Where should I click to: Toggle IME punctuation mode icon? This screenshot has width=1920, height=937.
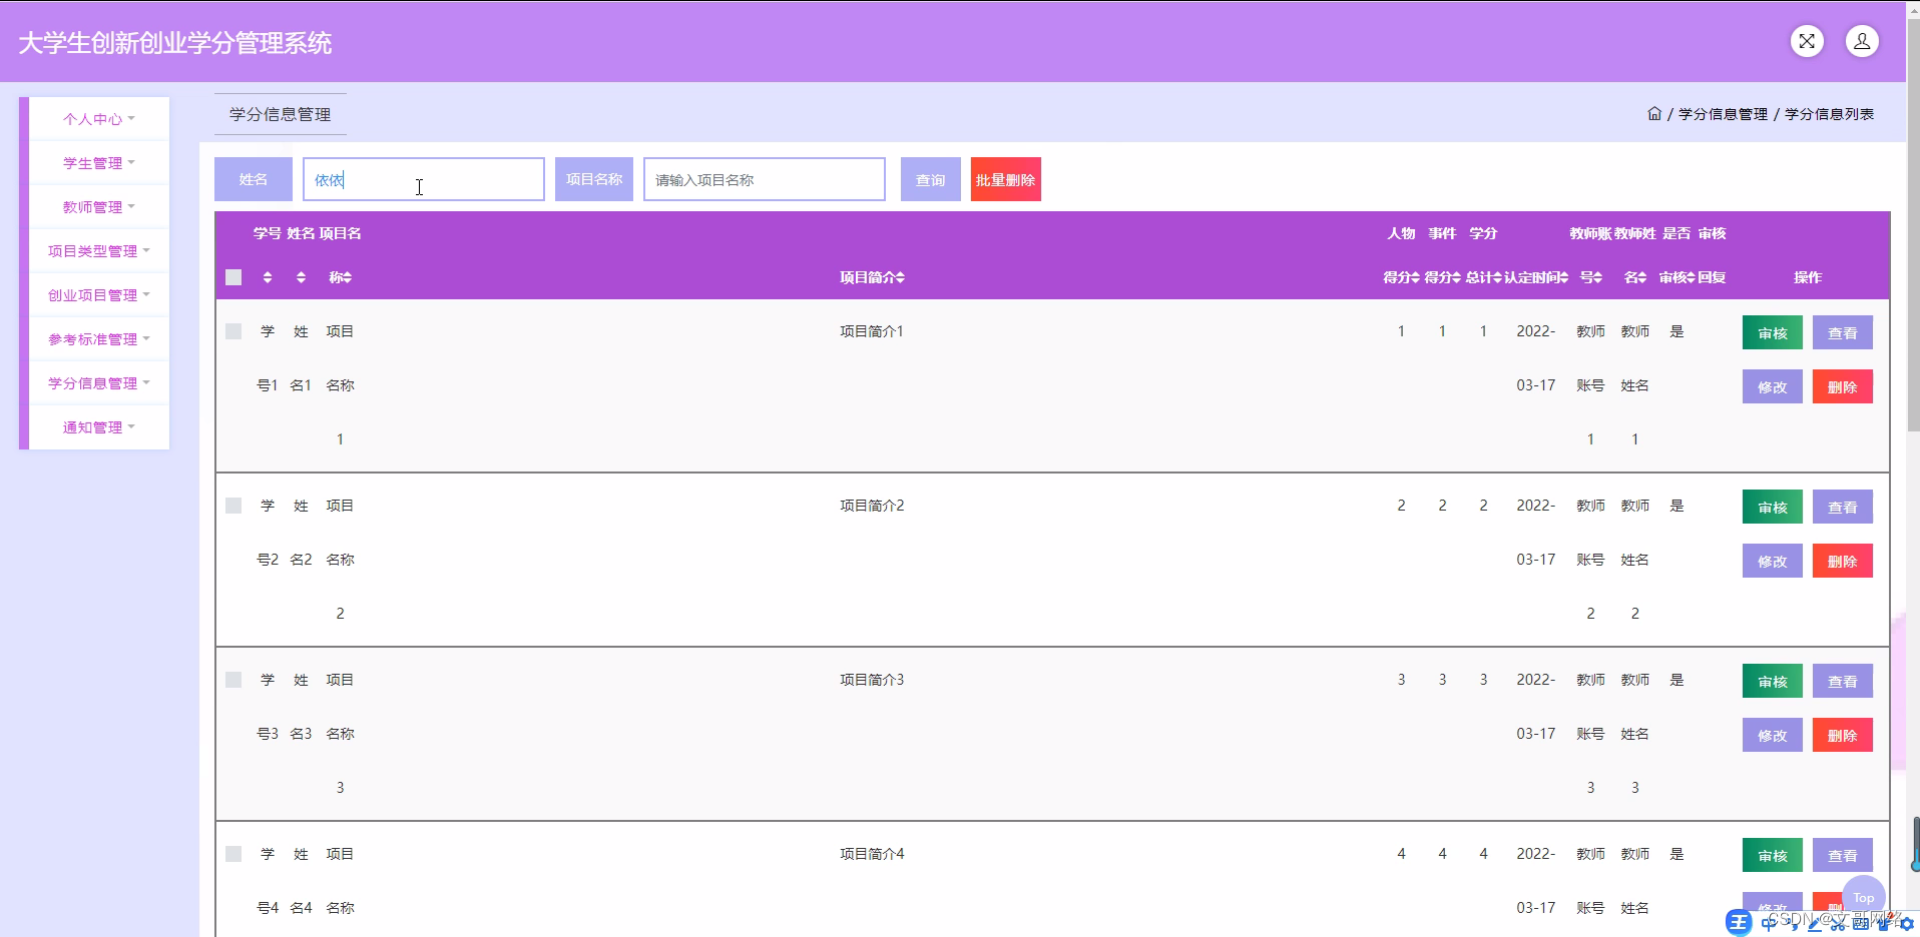coord(1792,924)
